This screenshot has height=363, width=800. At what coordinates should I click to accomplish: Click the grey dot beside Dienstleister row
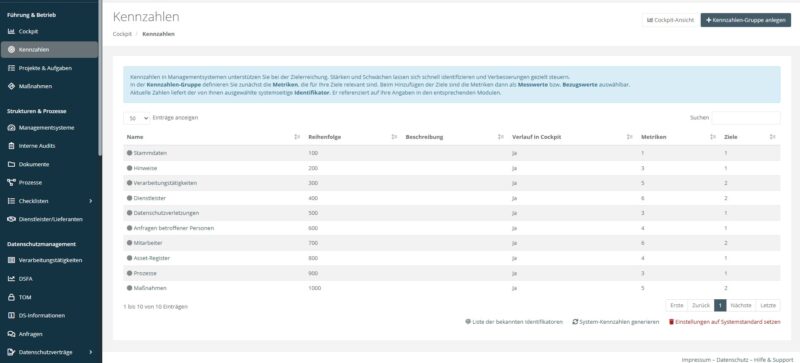(130, 198)
